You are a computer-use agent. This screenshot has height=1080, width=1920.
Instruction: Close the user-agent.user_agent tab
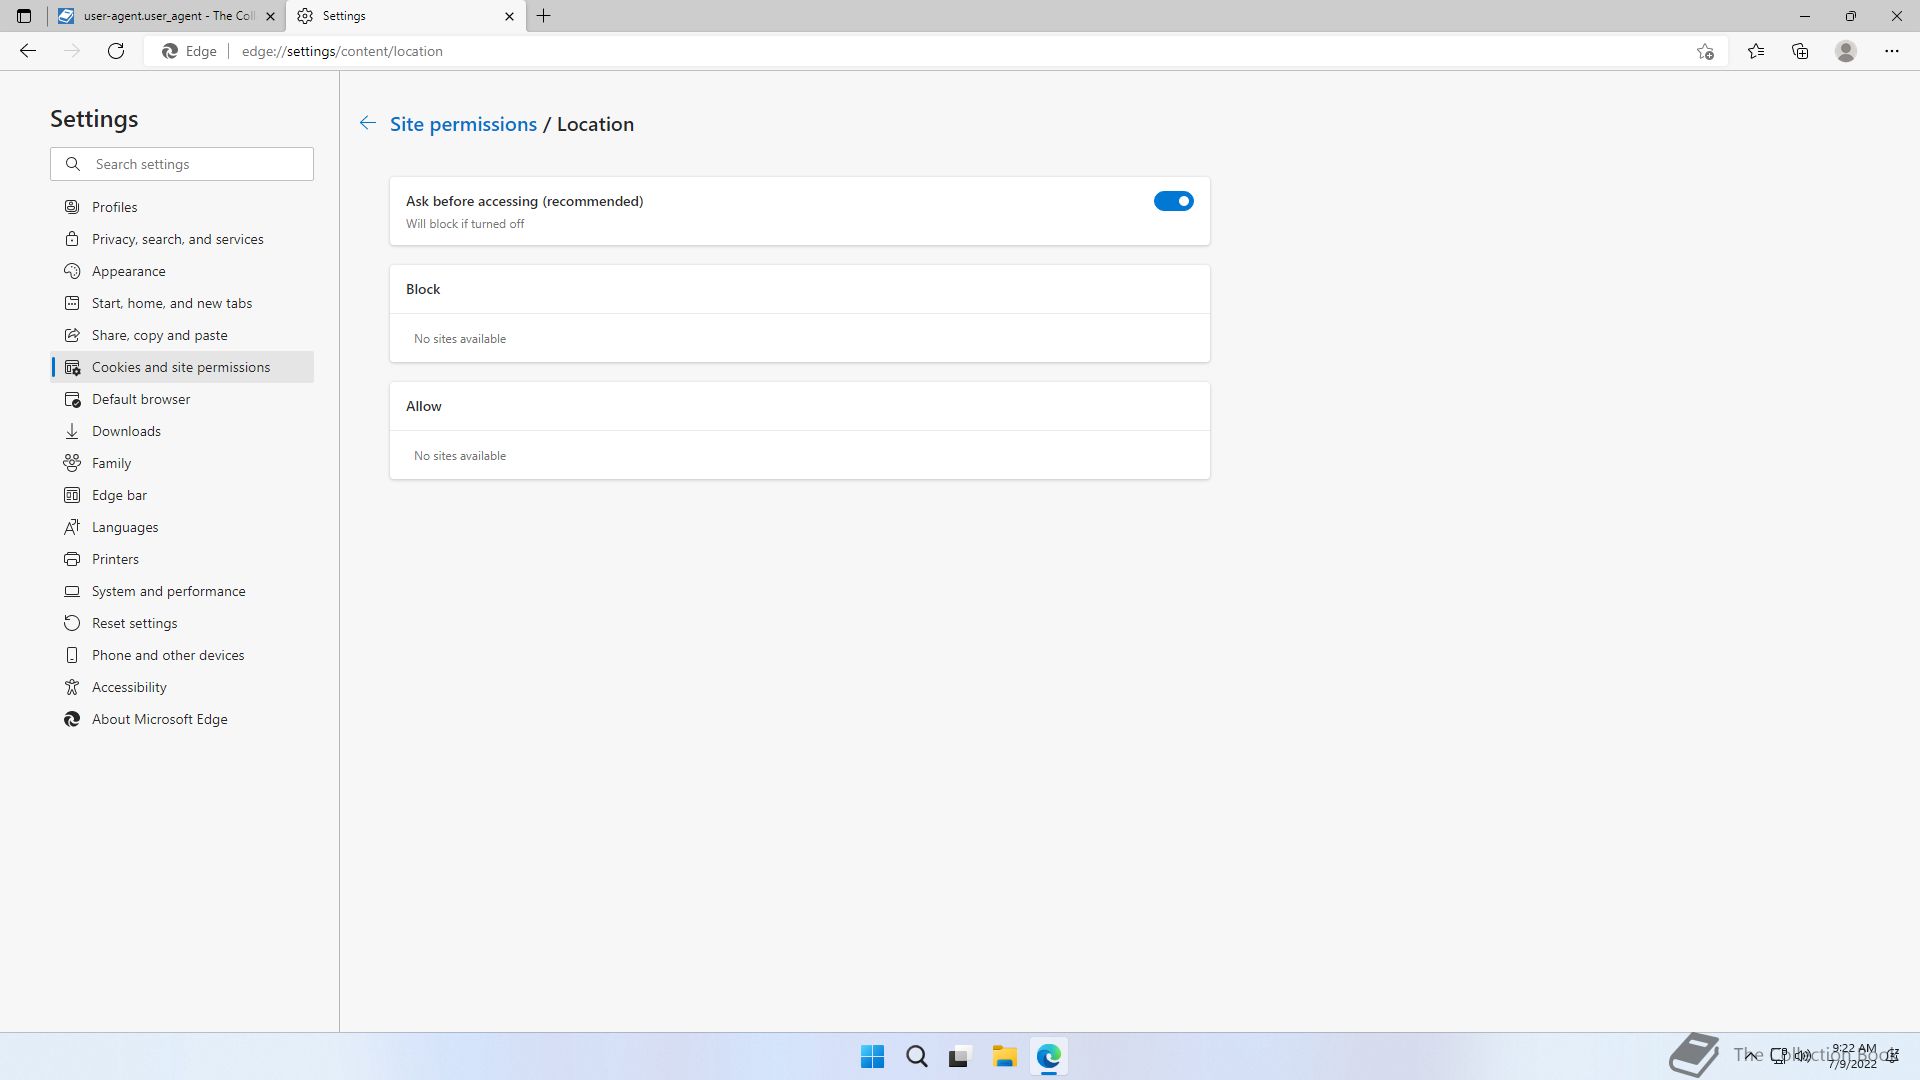[270, 16]
